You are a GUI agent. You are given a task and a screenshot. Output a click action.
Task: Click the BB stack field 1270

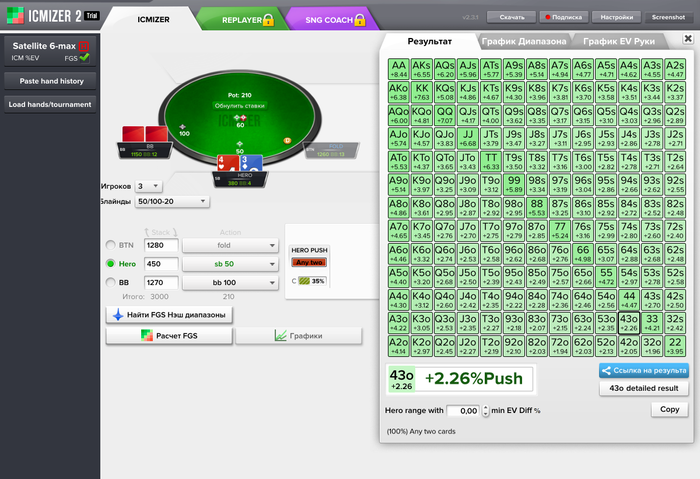click(161, 283)
